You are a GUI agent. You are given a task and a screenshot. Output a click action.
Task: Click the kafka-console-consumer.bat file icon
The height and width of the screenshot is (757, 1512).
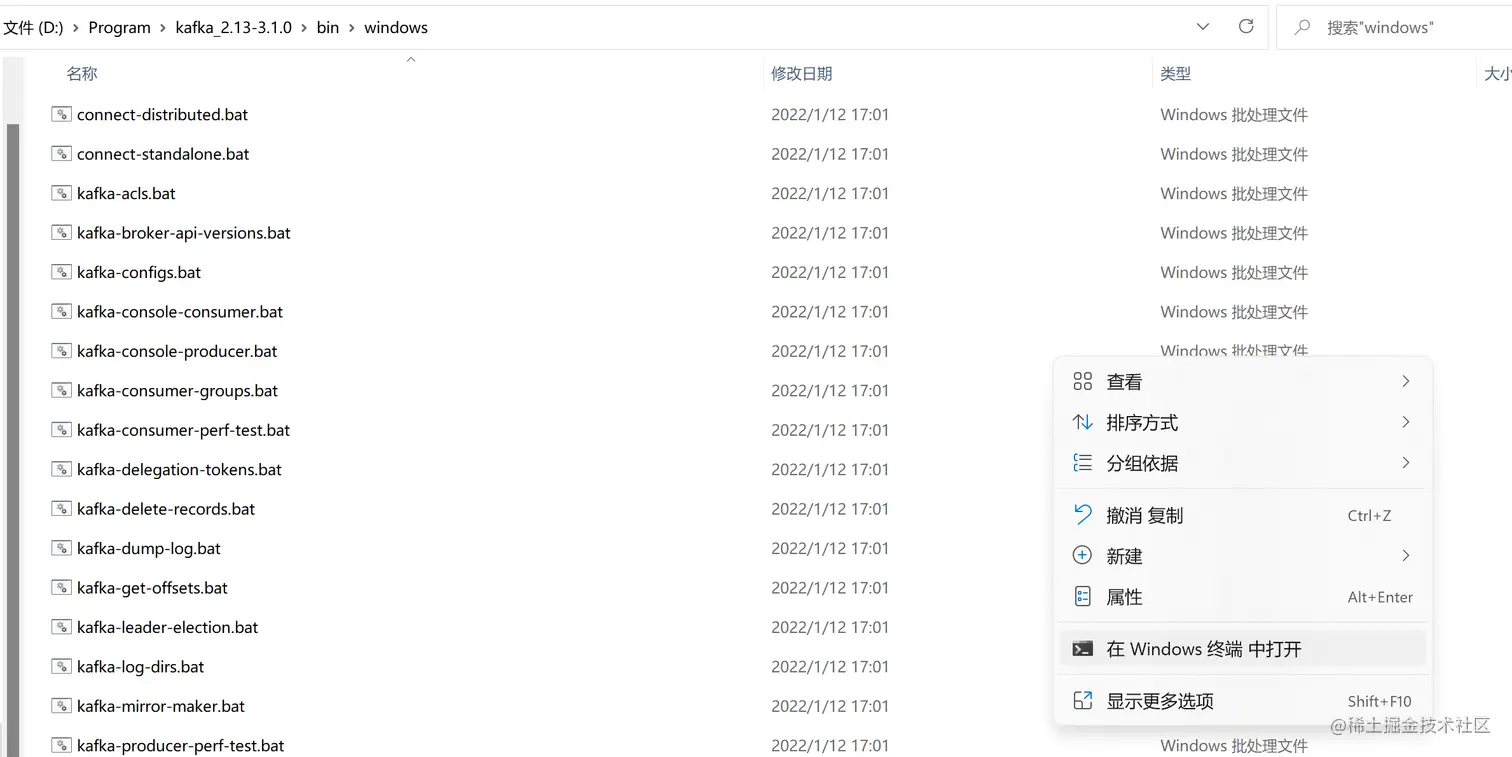pos(61,312)
